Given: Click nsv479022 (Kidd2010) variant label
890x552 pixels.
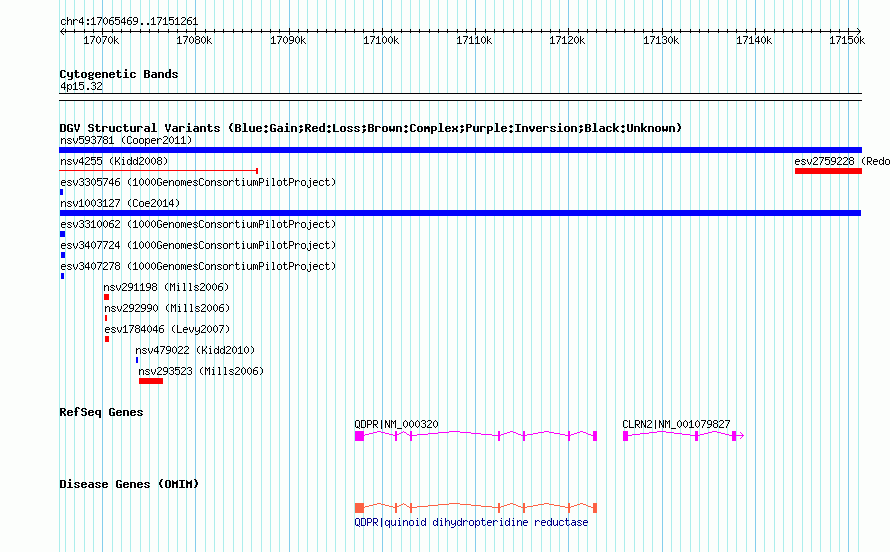Looking at the screenshot, I should (195, 350).
